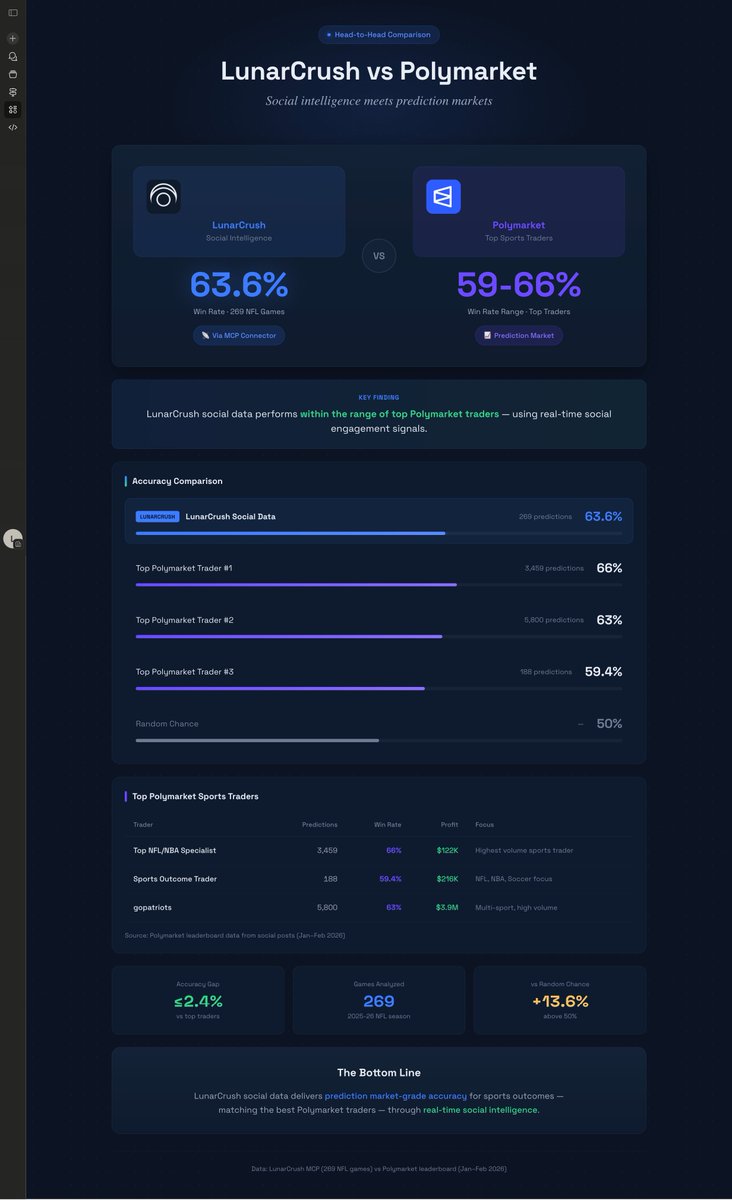Image resolution: width=732 pixels, height=1200 pixels.
Task: Click the LunarCrush circular logo icon
Action: [x=164, y=197]
